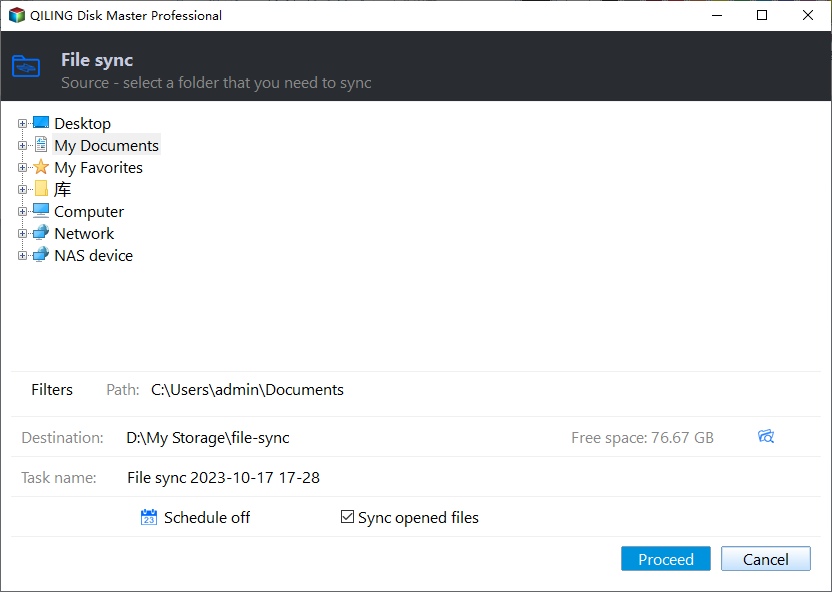Click the File sync folder icon in header
832x592 pixels.
pyautogui.click(x=26, y=66)
